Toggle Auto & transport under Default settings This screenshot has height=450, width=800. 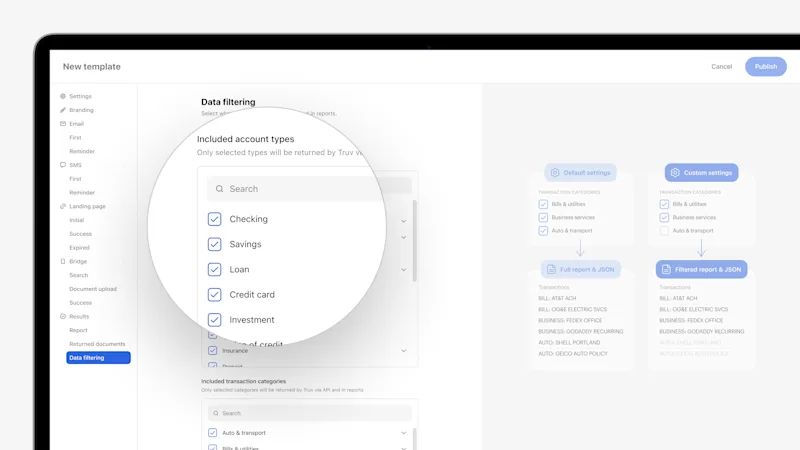543,231
